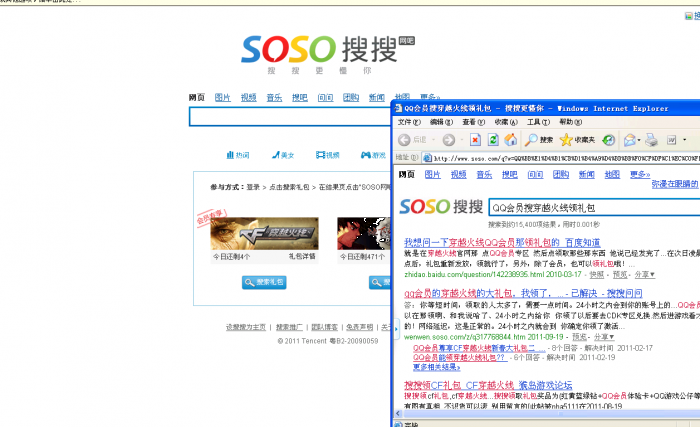Expand the Forward button history dropdown arrow
The image size is (700, 427).
(x=461, y=140)
